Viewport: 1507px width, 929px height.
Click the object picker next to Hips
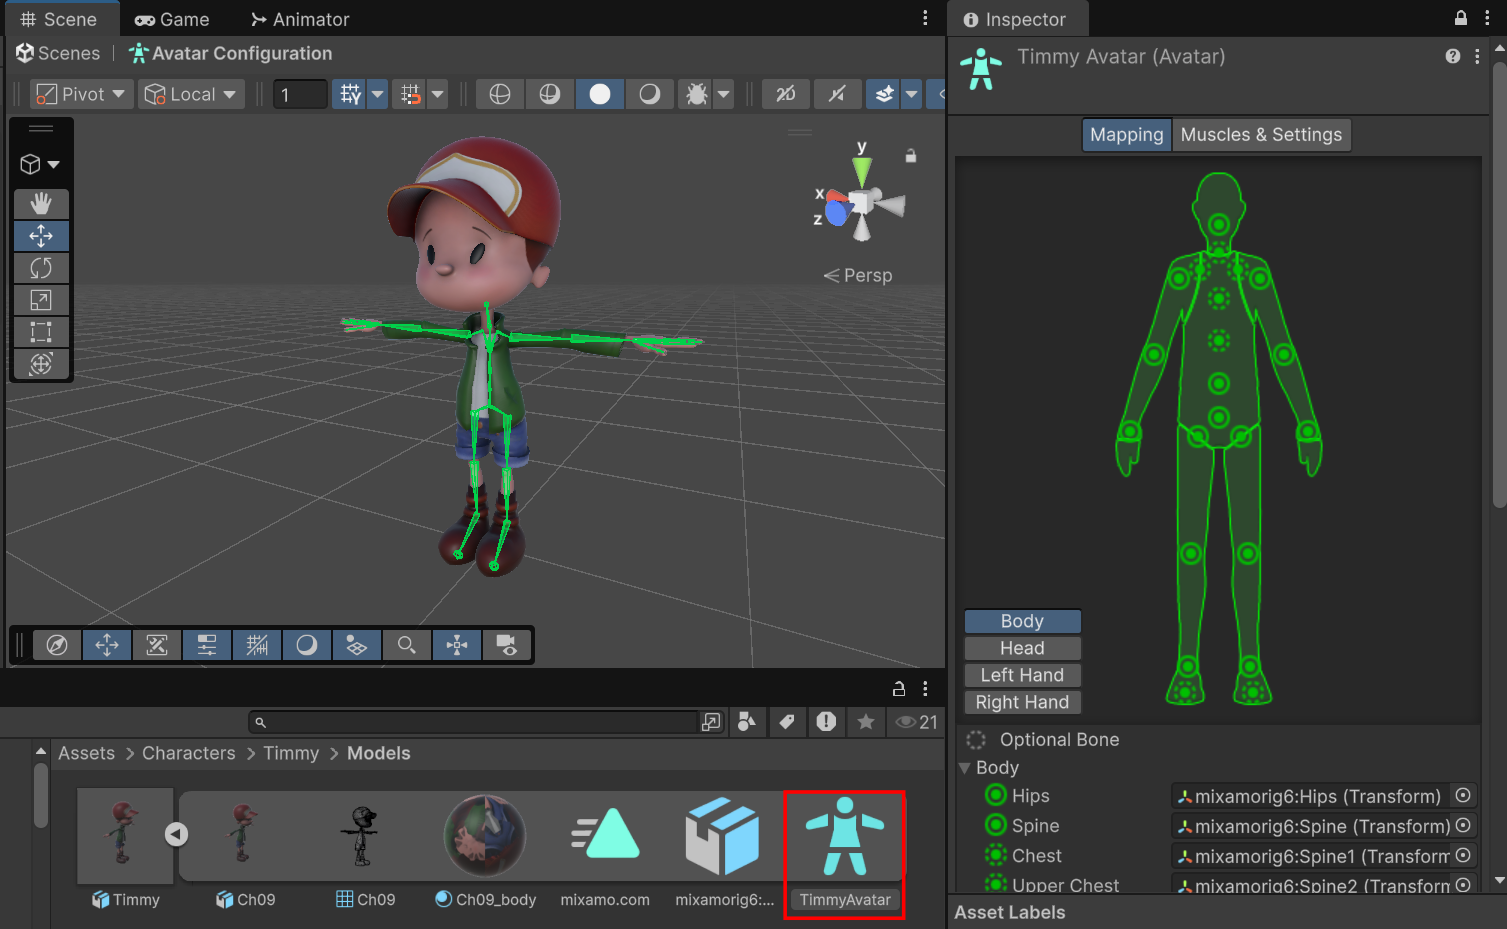pyautogui.click(x=1463, y=796)
